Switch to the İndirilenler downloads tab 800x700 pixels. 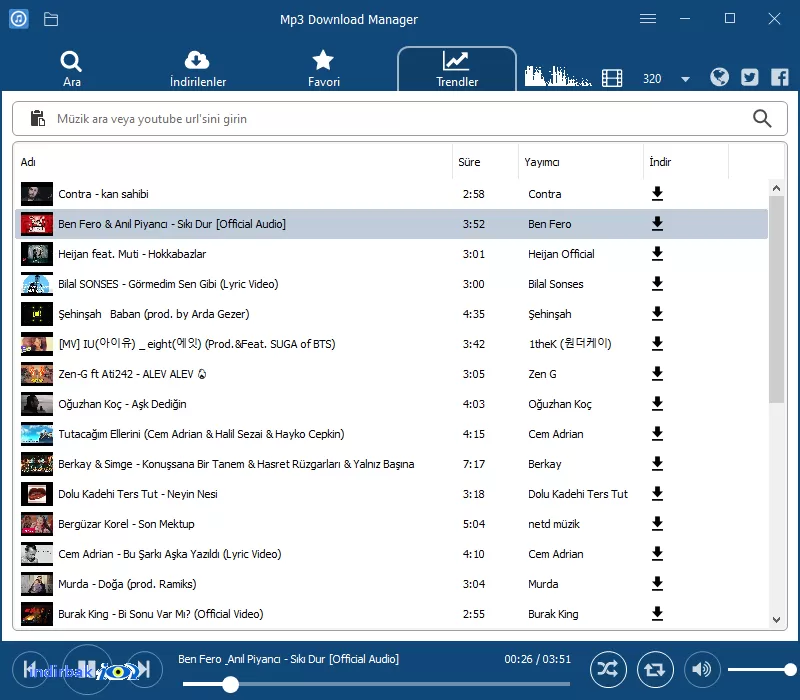(197, 69)
